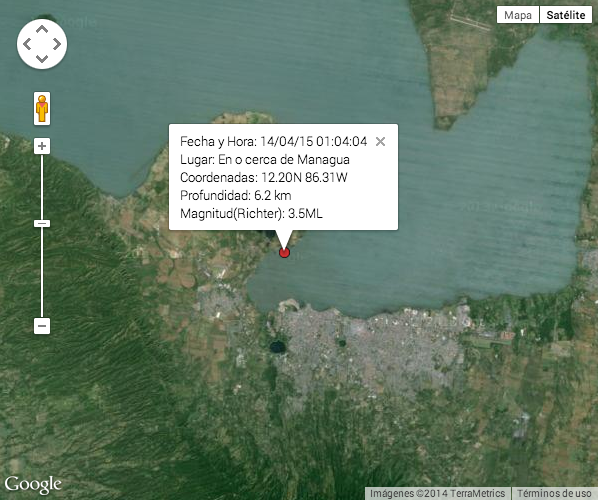Click the red earthquake marker
This screenshot has height=501, width=598.
[284, 252]
